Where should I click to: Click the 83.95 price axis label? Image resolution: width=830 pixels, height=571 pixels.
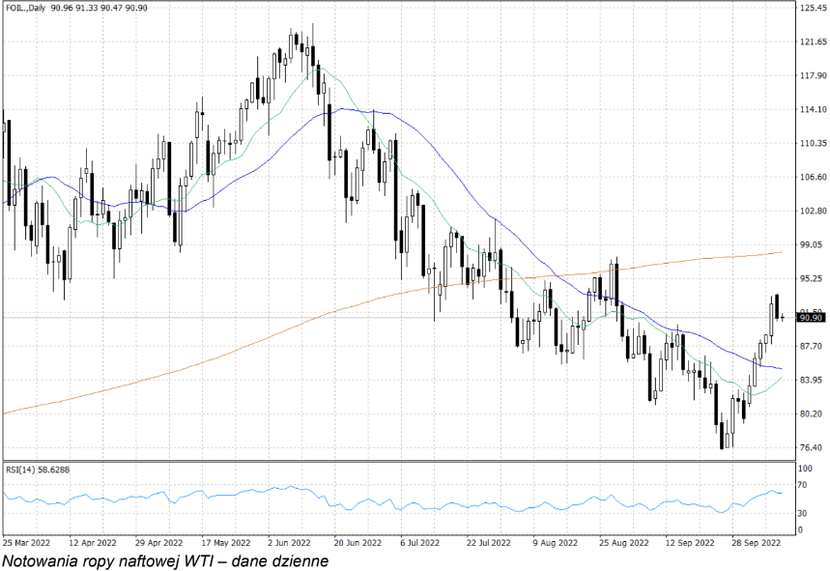click(x=812, y=380)
